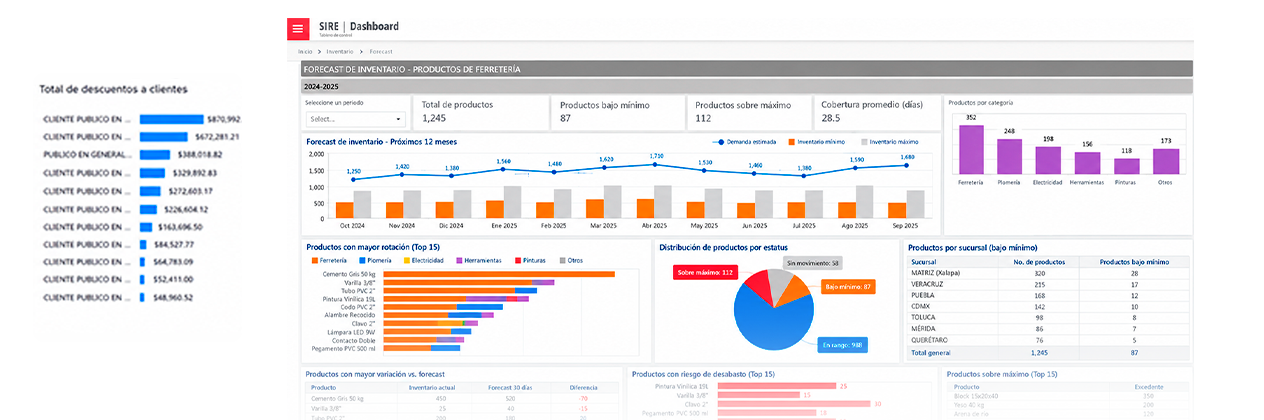Select the Herramientas bar labeled 156
The width and height of the screenshot is (1264, 420).
point(1087,163)
